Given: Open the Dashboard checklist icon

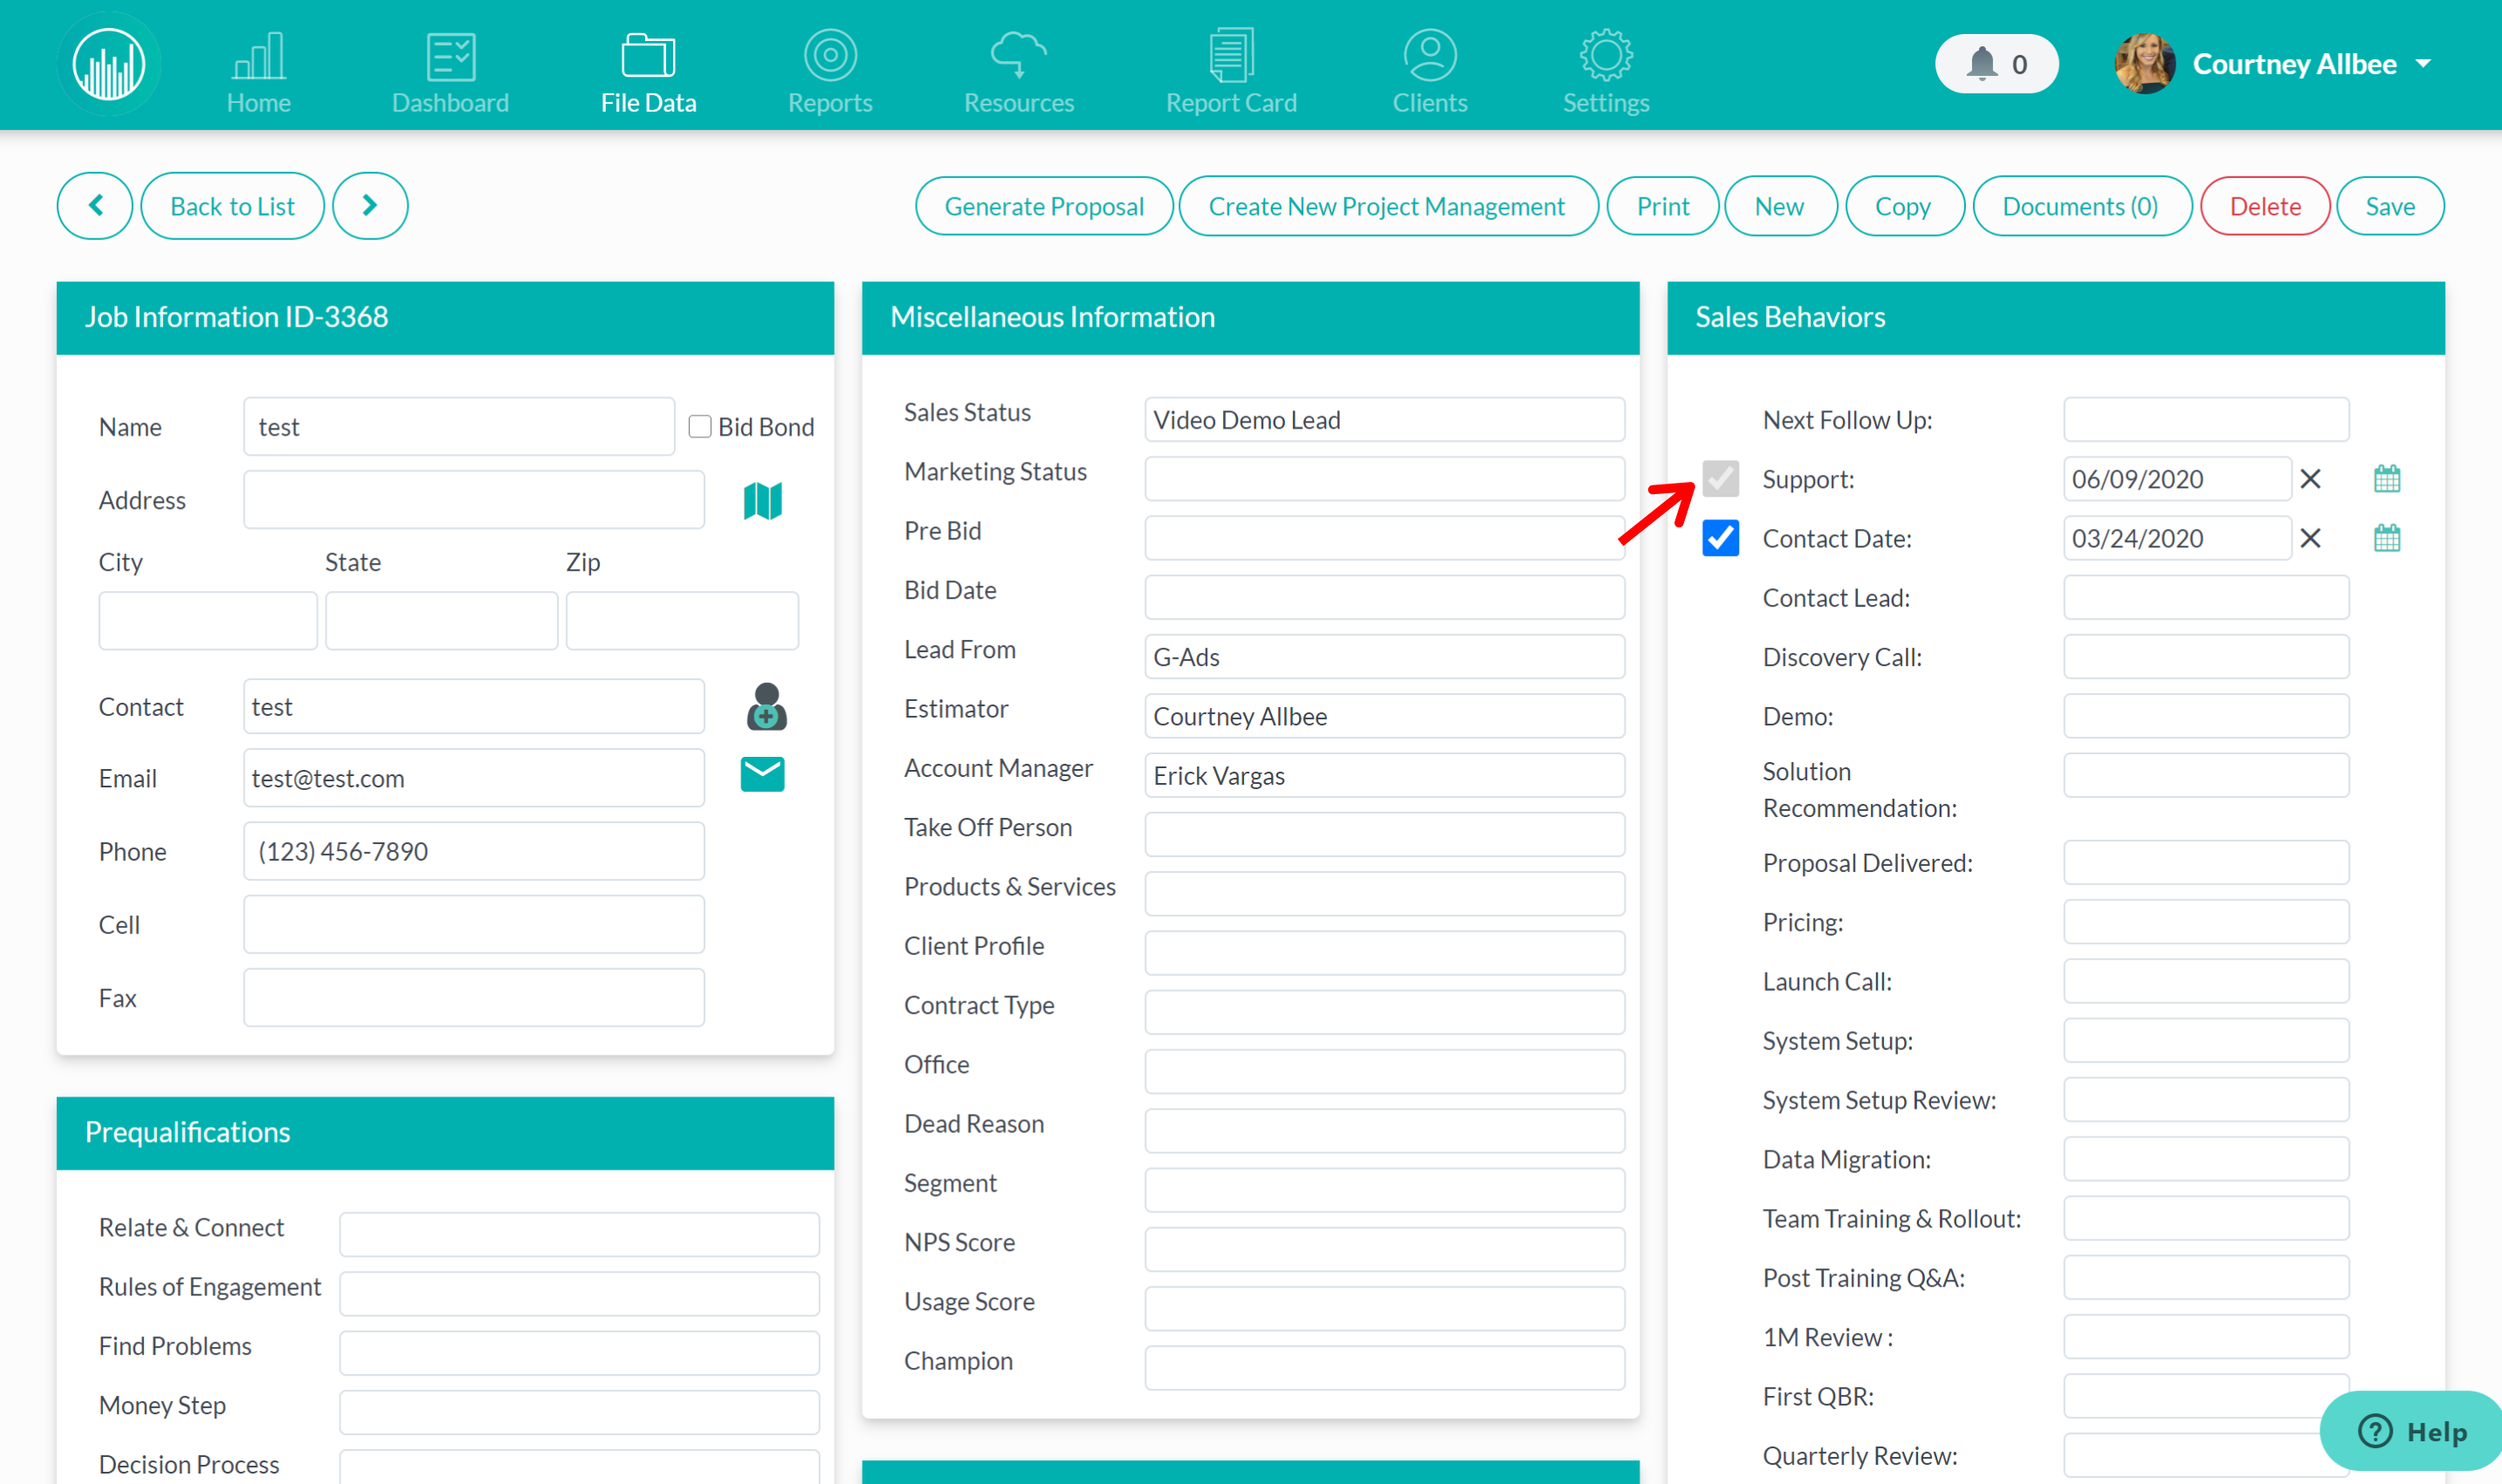Looking at the screenshot, I should (x=451, y=56).
